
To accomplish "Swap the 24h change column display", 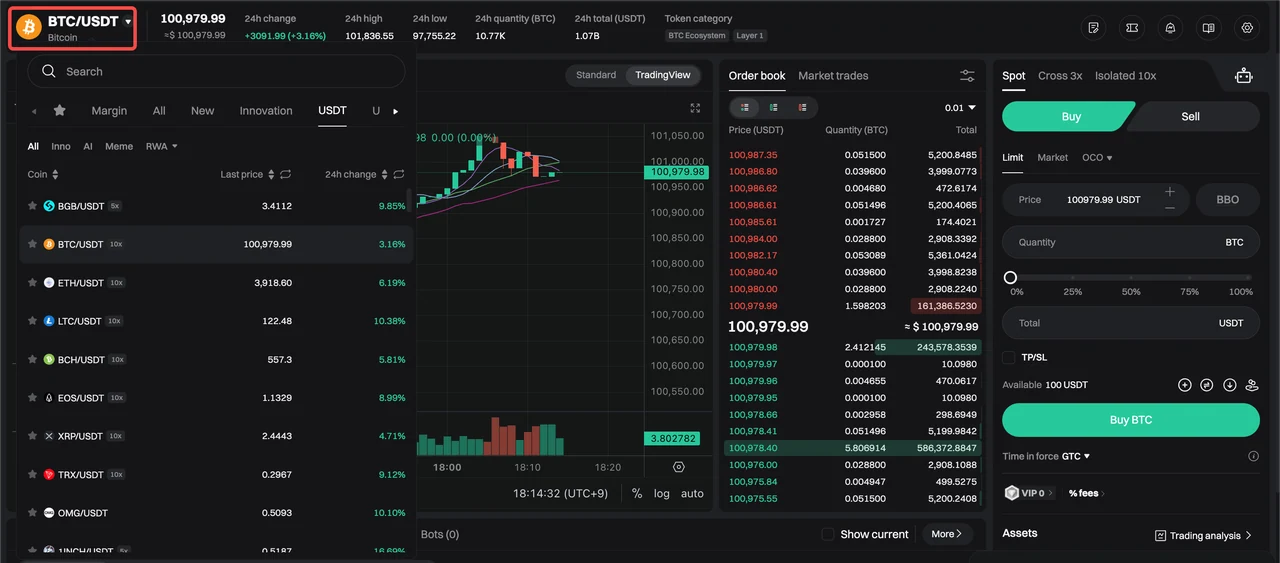I will point(399,174).
